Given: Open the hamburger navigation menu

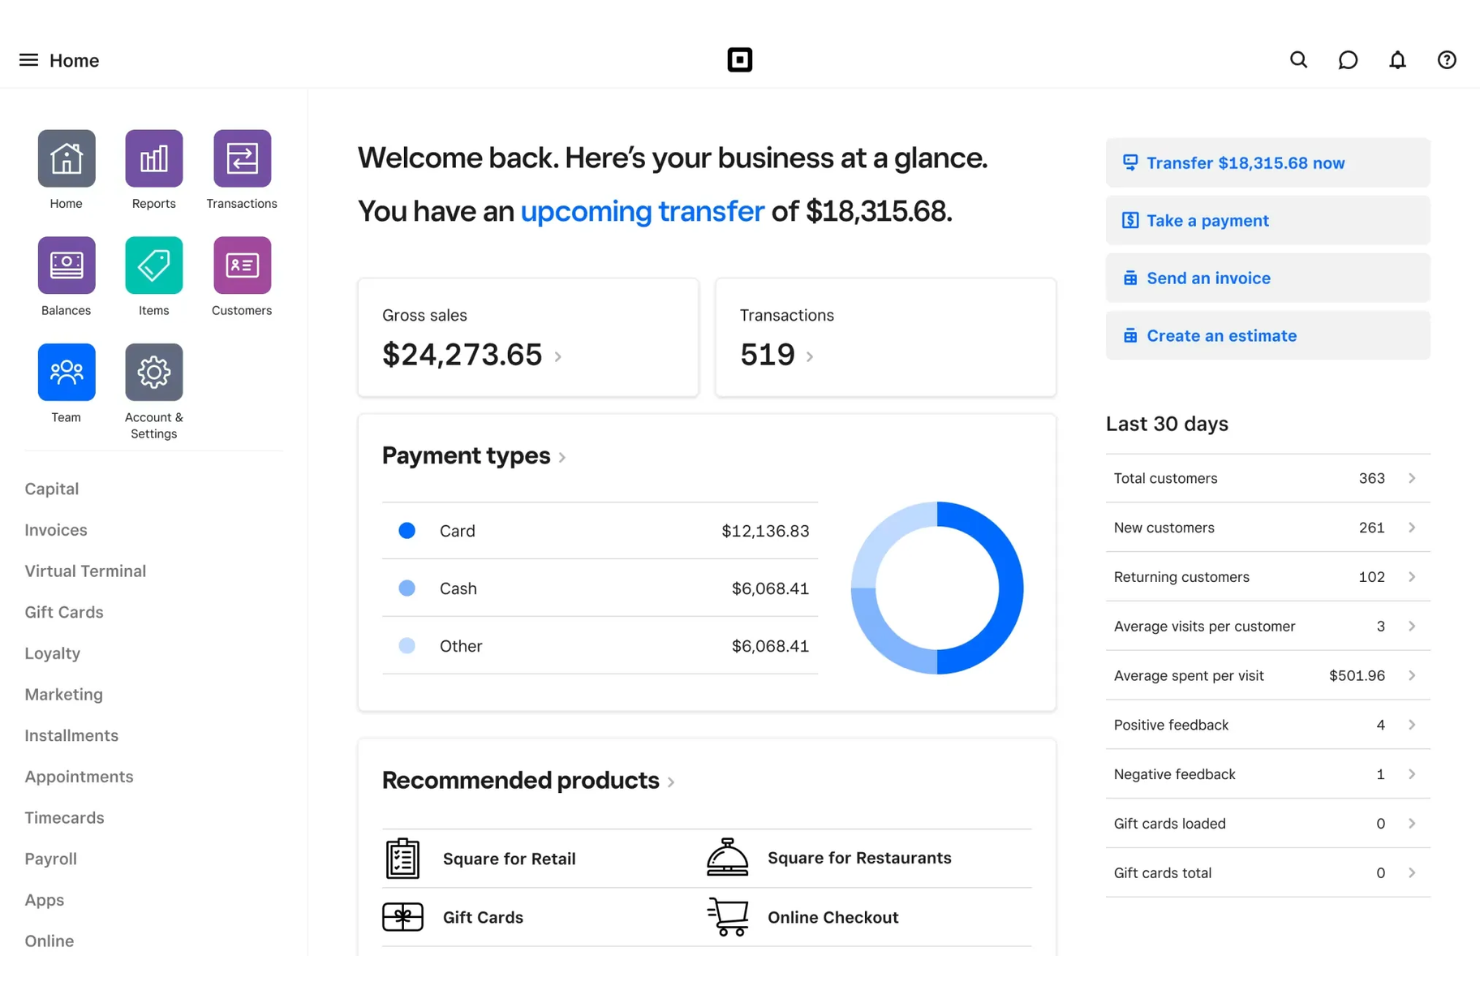Looking at the screenshot, I should pos(28,59).
